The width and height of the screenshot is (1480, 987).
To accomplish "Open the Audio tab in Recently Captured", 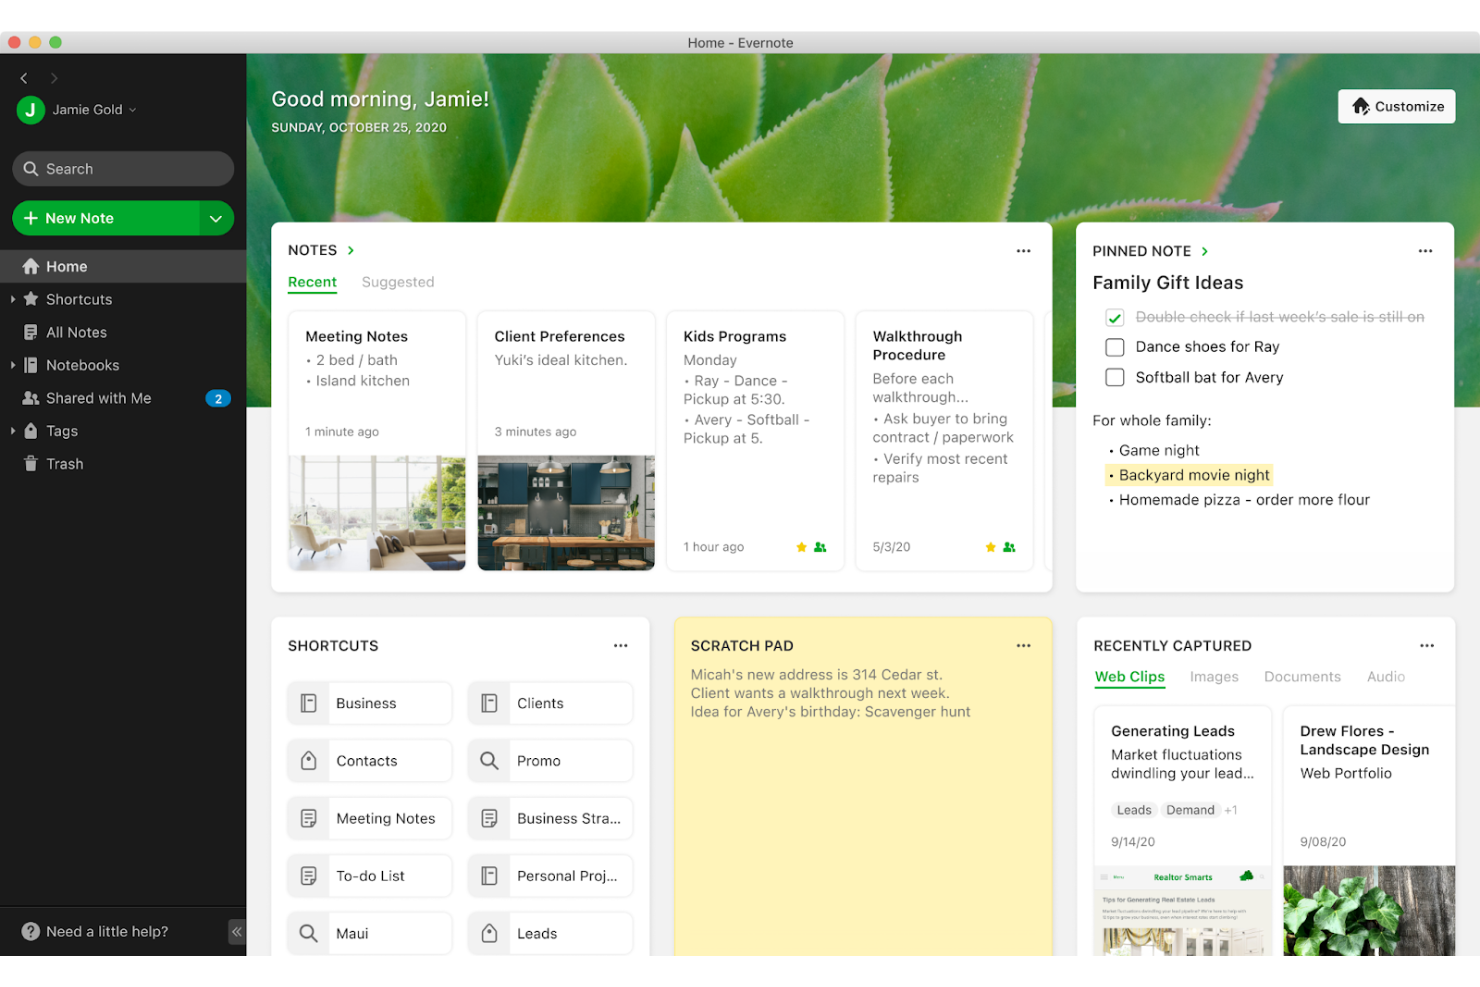I will click(x=1386, y=677).
